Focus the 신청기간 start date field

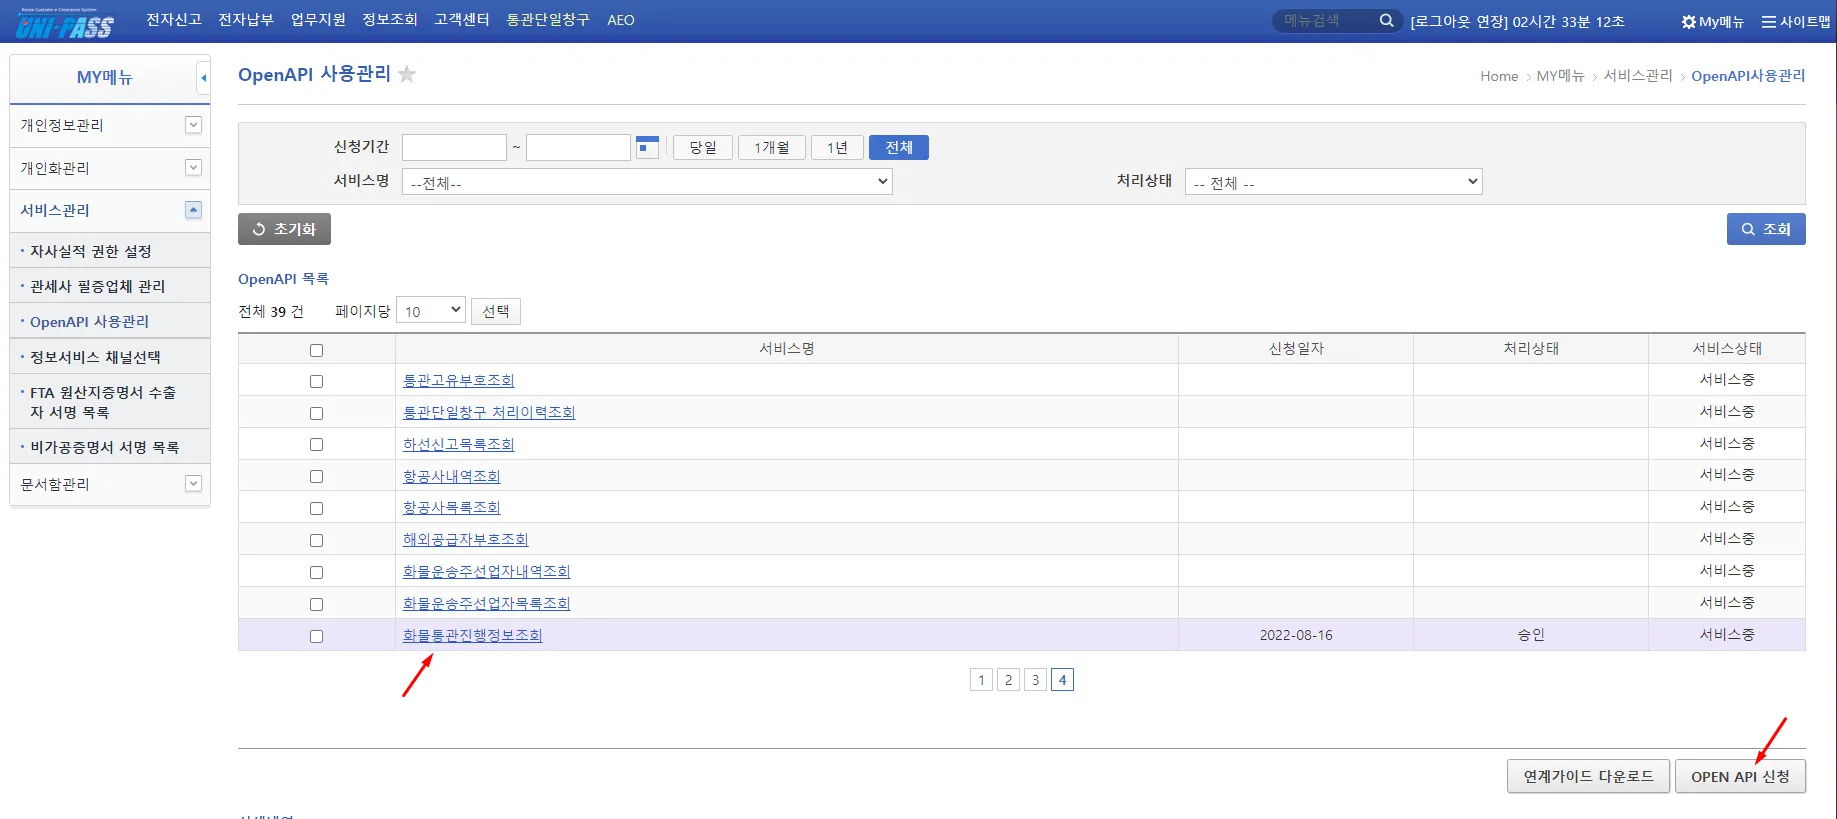[454, 148]
